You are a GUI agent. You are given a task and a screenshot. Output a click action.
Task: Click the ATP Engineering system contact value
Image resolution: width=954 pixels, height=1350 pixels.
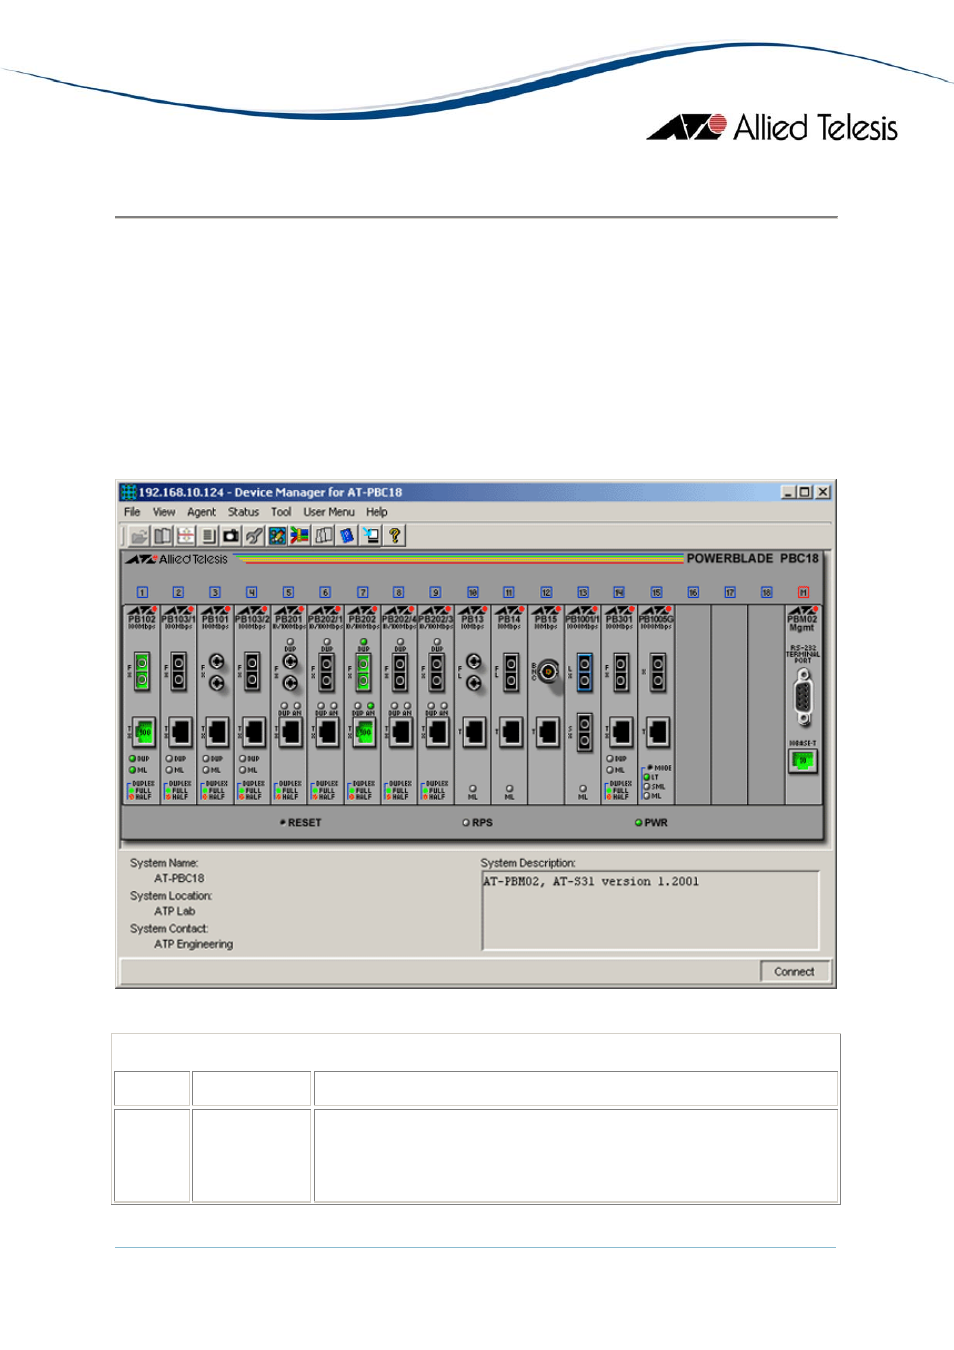193,944
